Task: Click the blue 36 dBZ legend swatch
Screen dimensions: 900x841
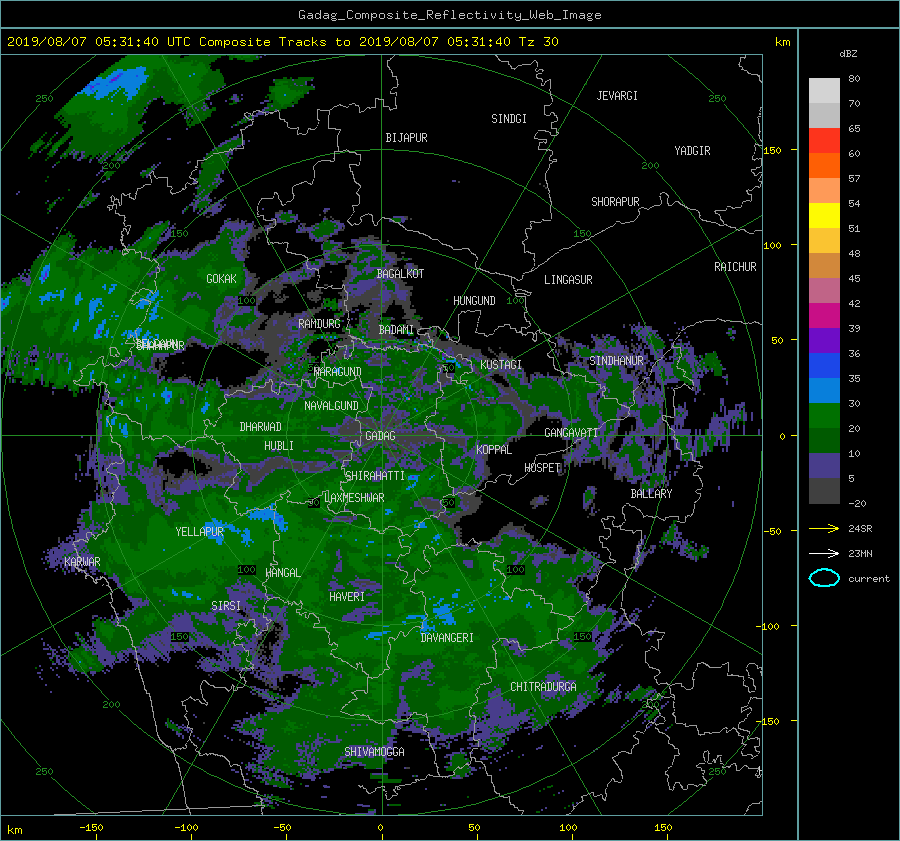Action: 824,365
